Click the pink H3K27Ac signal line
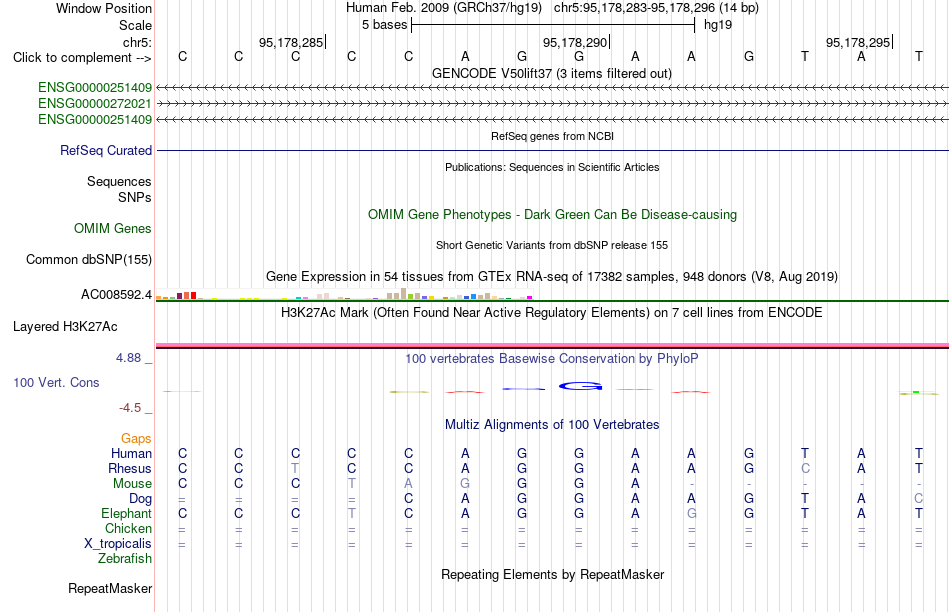 [x=552, y=345]
